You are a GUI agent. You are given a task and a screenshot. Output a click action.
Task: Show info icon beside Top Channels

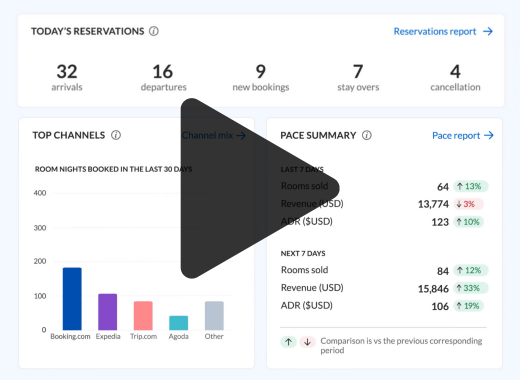(116, 135)
